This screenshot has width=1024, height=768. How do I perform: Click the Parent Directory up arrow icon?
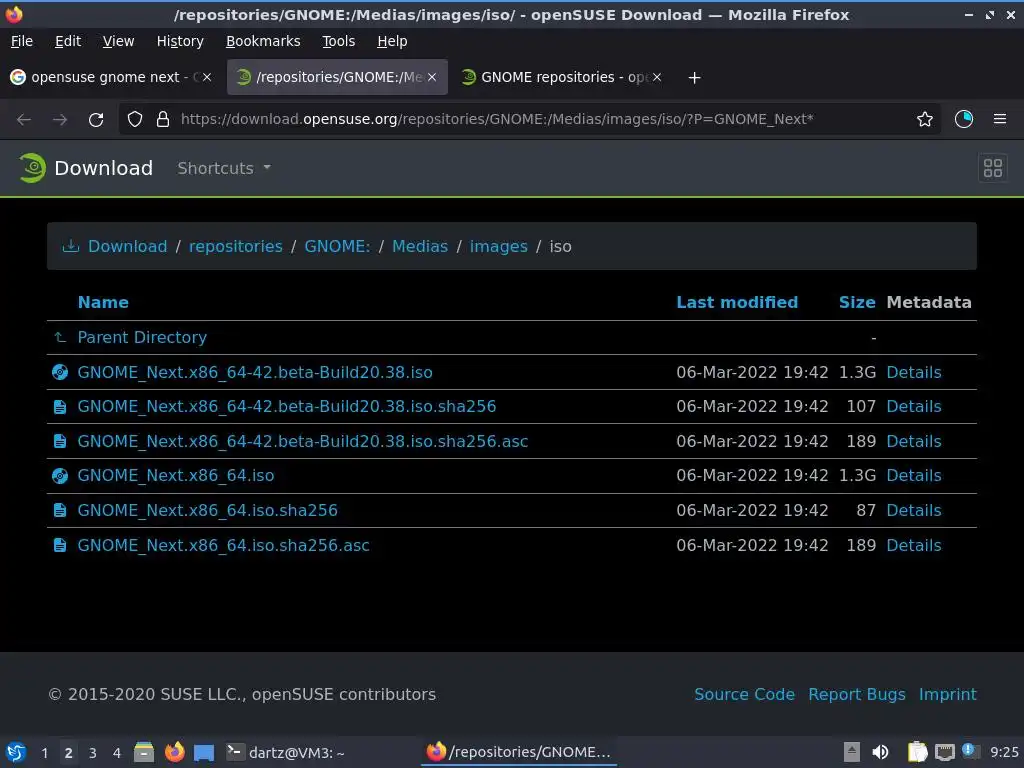(x=60, y=338)
